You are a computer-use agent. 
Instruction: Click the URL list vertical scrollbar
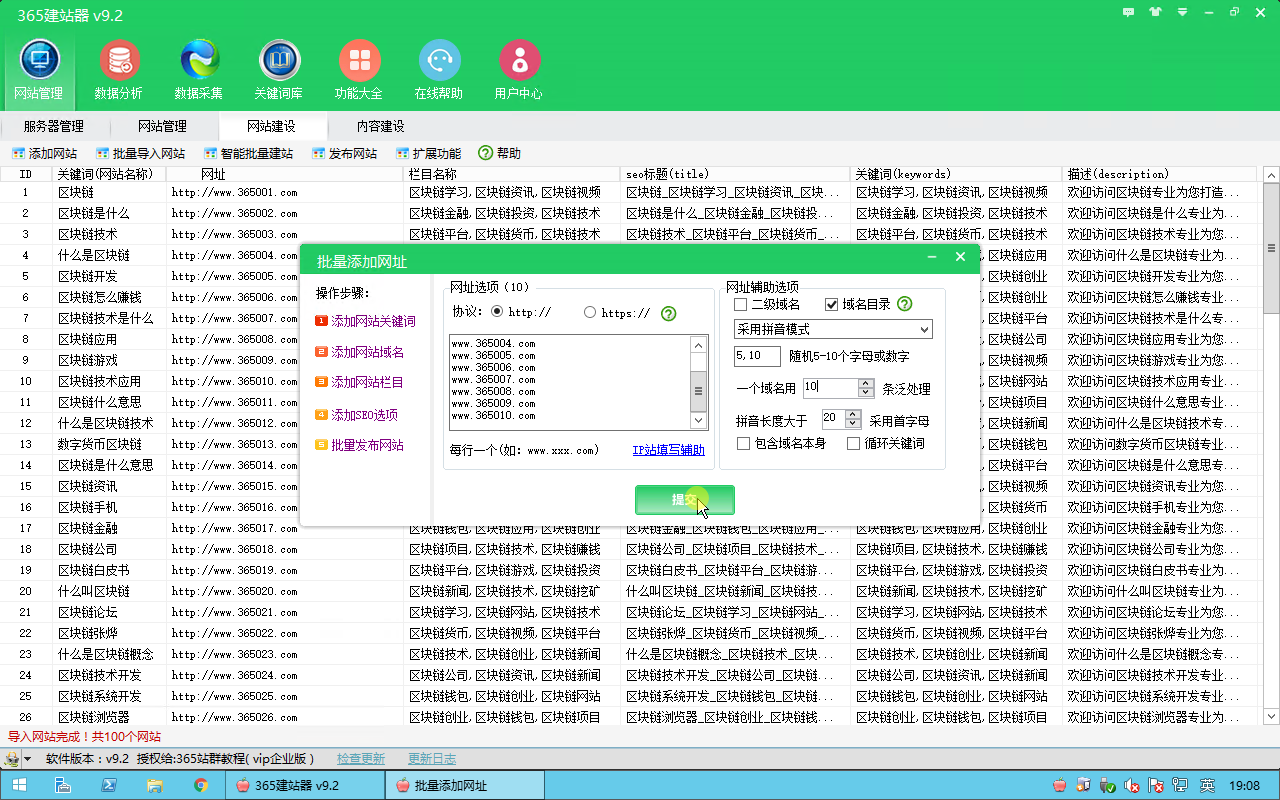click(699, 383)
